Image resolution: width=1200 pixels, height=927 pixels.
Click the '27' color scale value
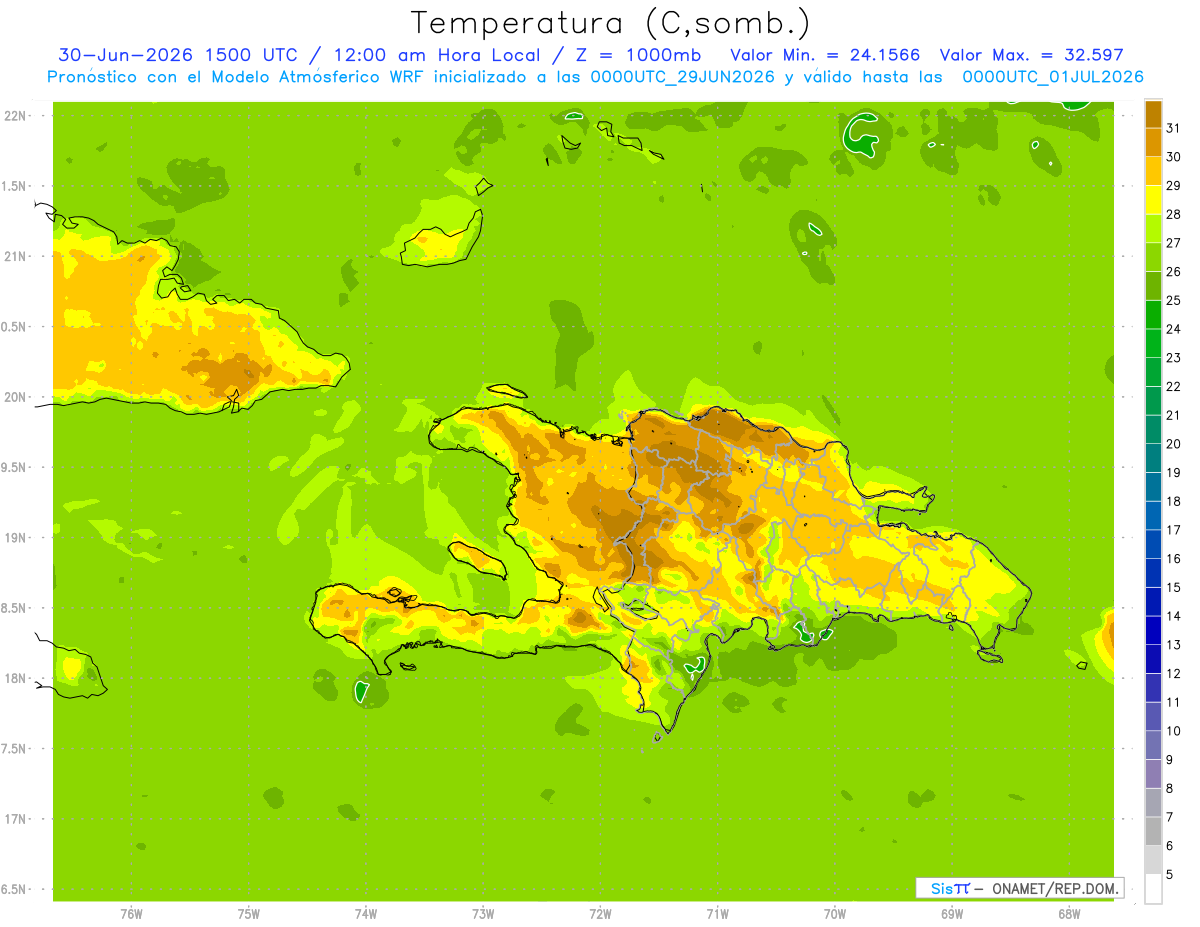1174,243
